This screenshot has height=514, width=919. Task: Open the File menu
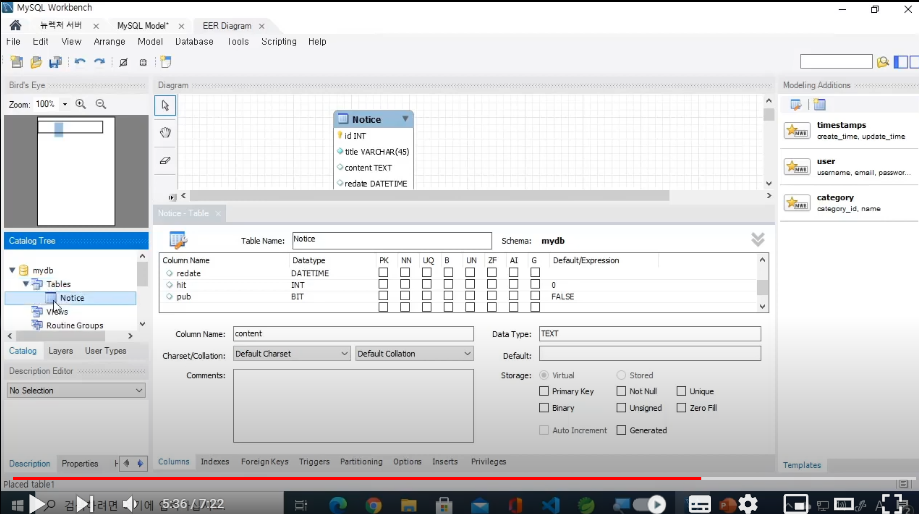[x=13, y=42]
